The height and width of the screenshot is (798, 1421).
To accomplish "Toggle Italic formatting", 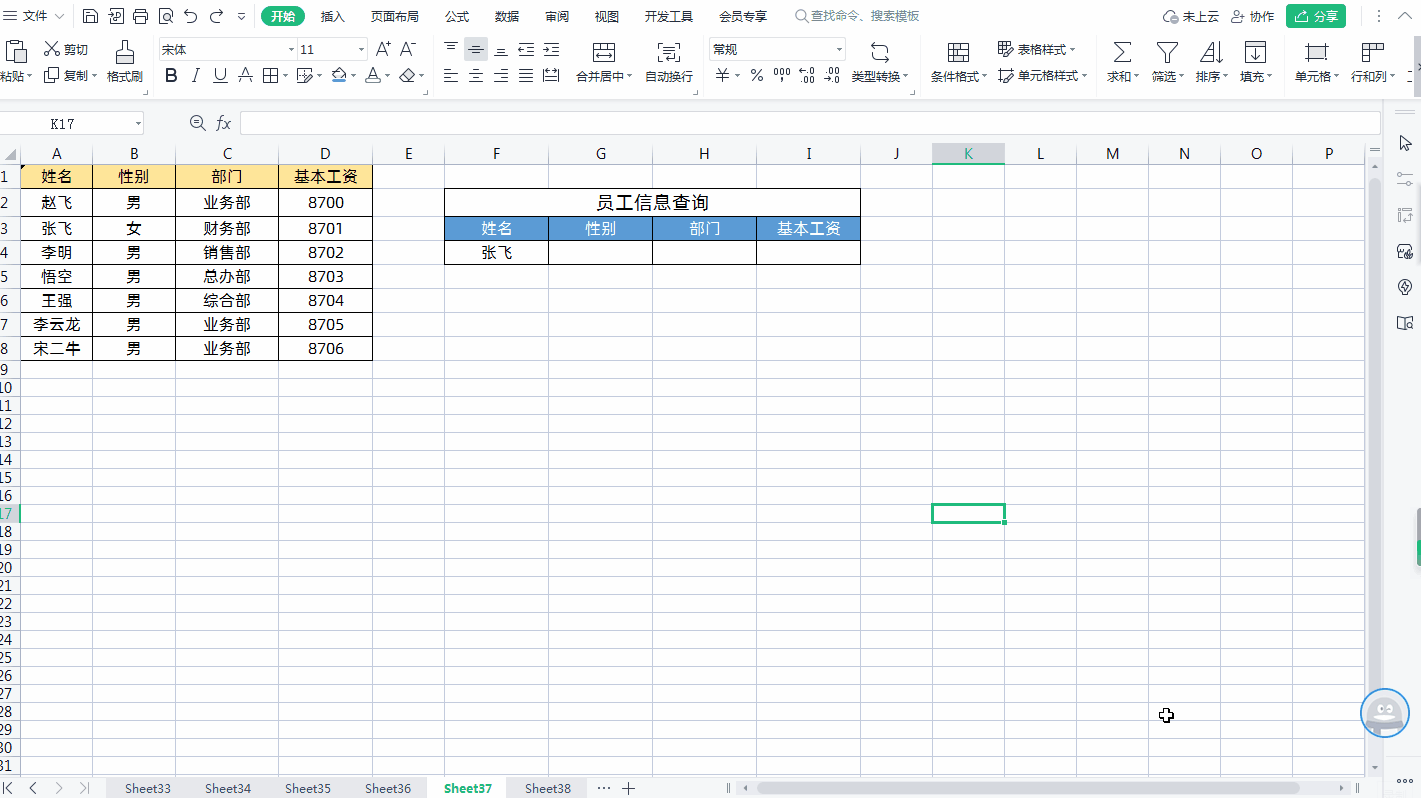I will [x=195, y=75].
